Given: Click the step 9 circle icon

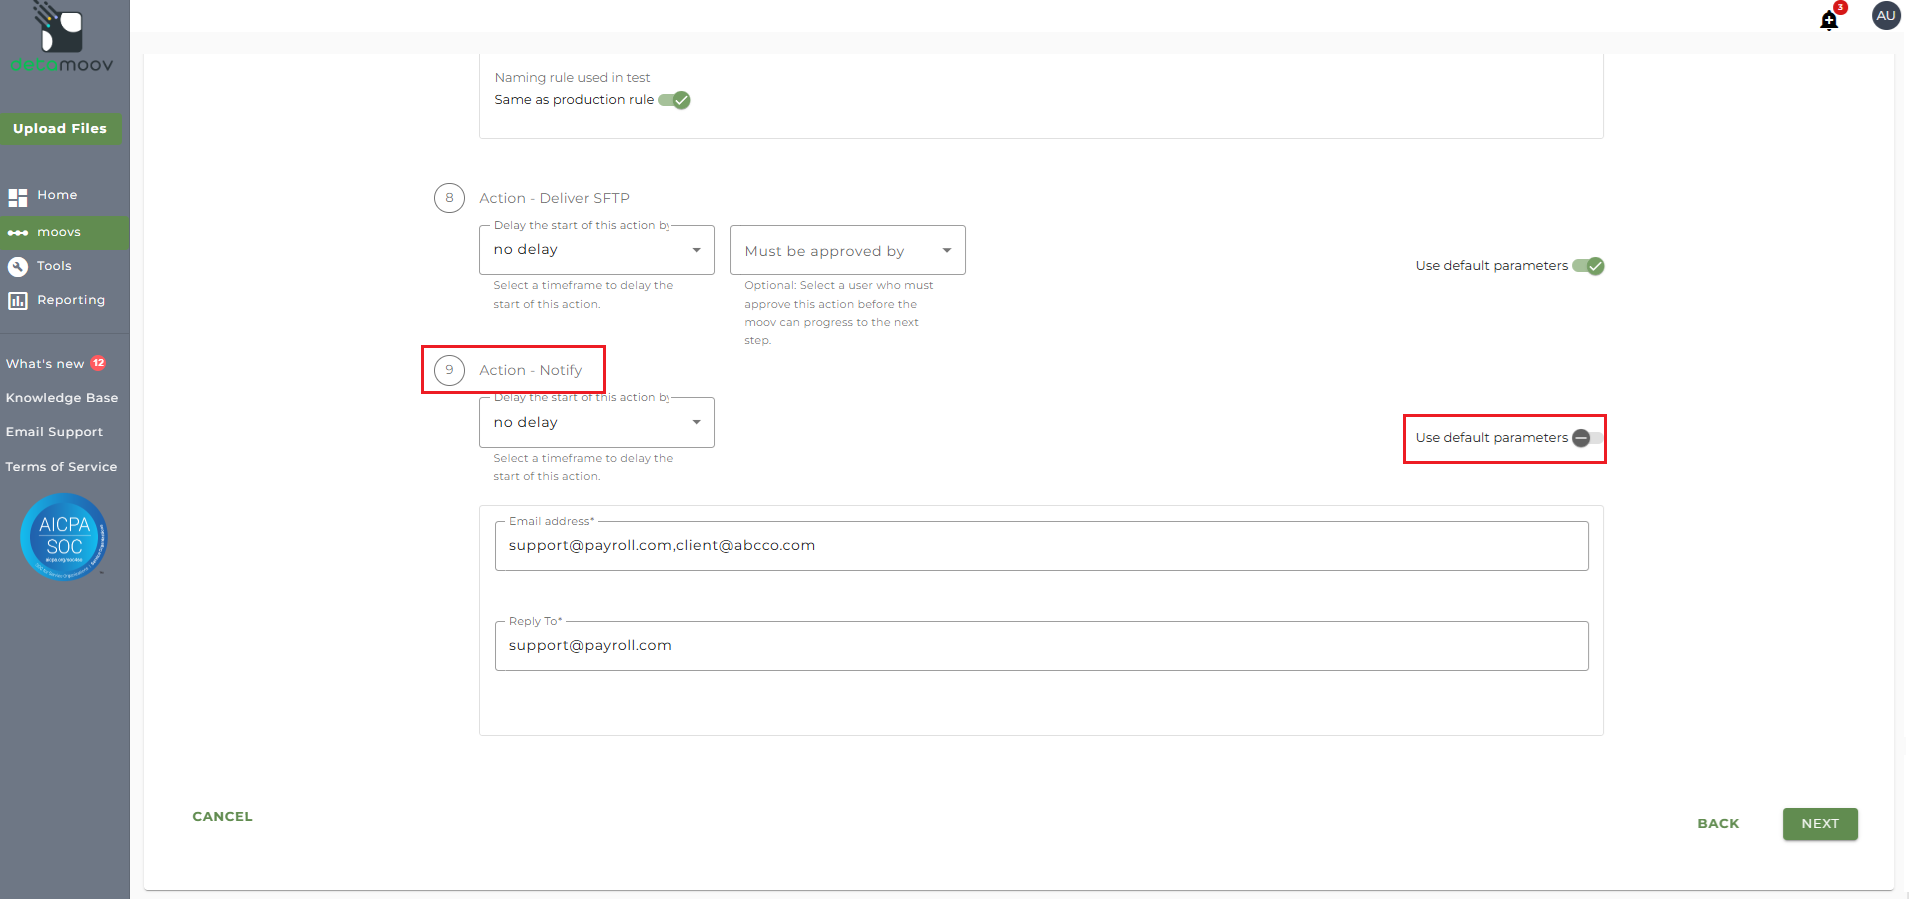Looking at the screenshot, I should [449, 370].
